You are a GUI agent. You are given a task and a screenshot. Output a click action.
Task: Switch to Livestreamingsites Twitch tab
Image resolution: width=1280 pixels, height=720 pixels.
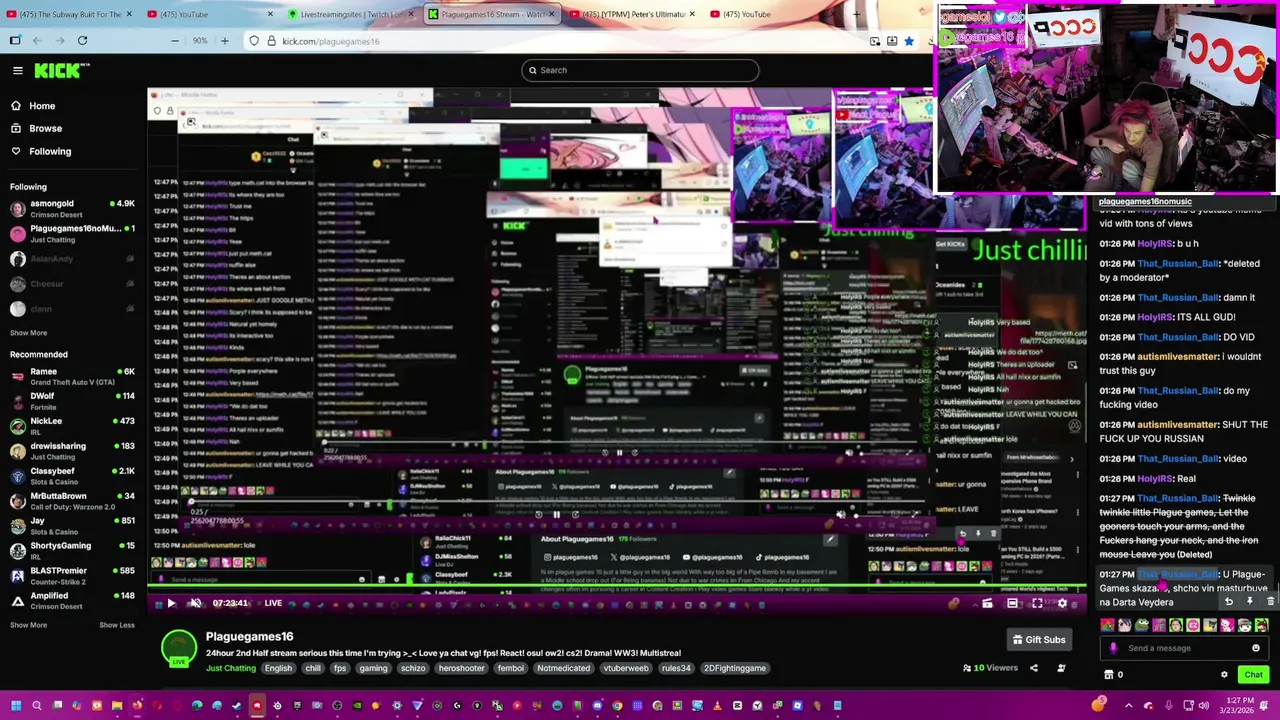coord(349,14)
